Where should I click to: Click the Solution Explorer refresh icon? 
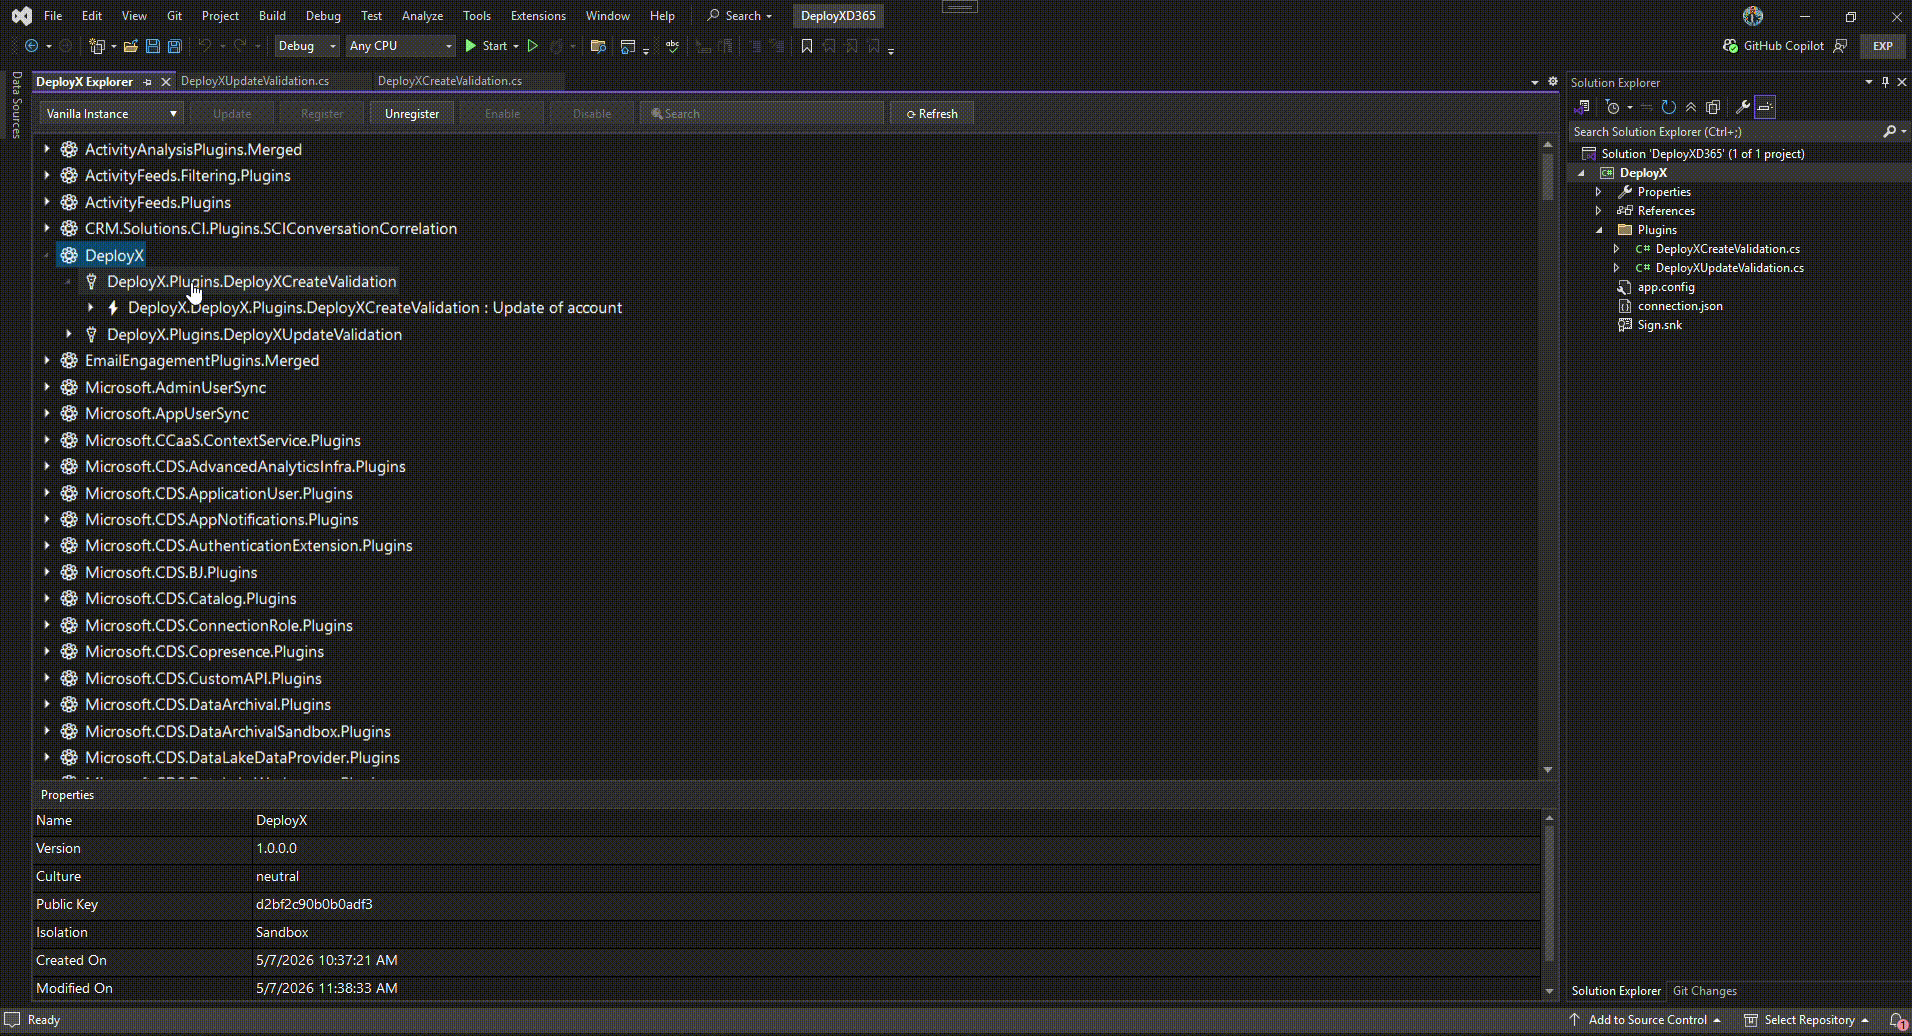(1669, 107)
